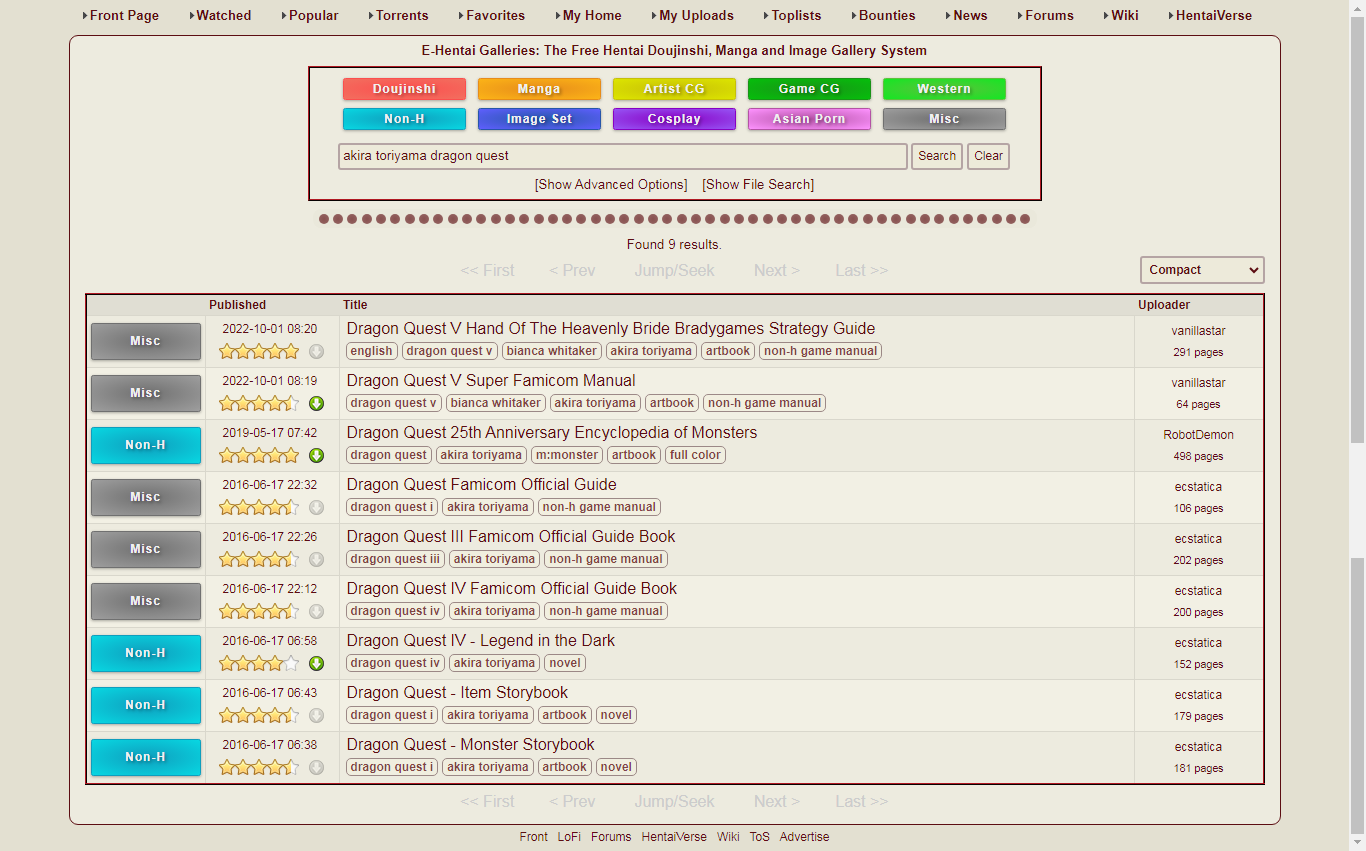Toggle the Game CG category filter
The image size is (1366, 851).
[809, 89]
